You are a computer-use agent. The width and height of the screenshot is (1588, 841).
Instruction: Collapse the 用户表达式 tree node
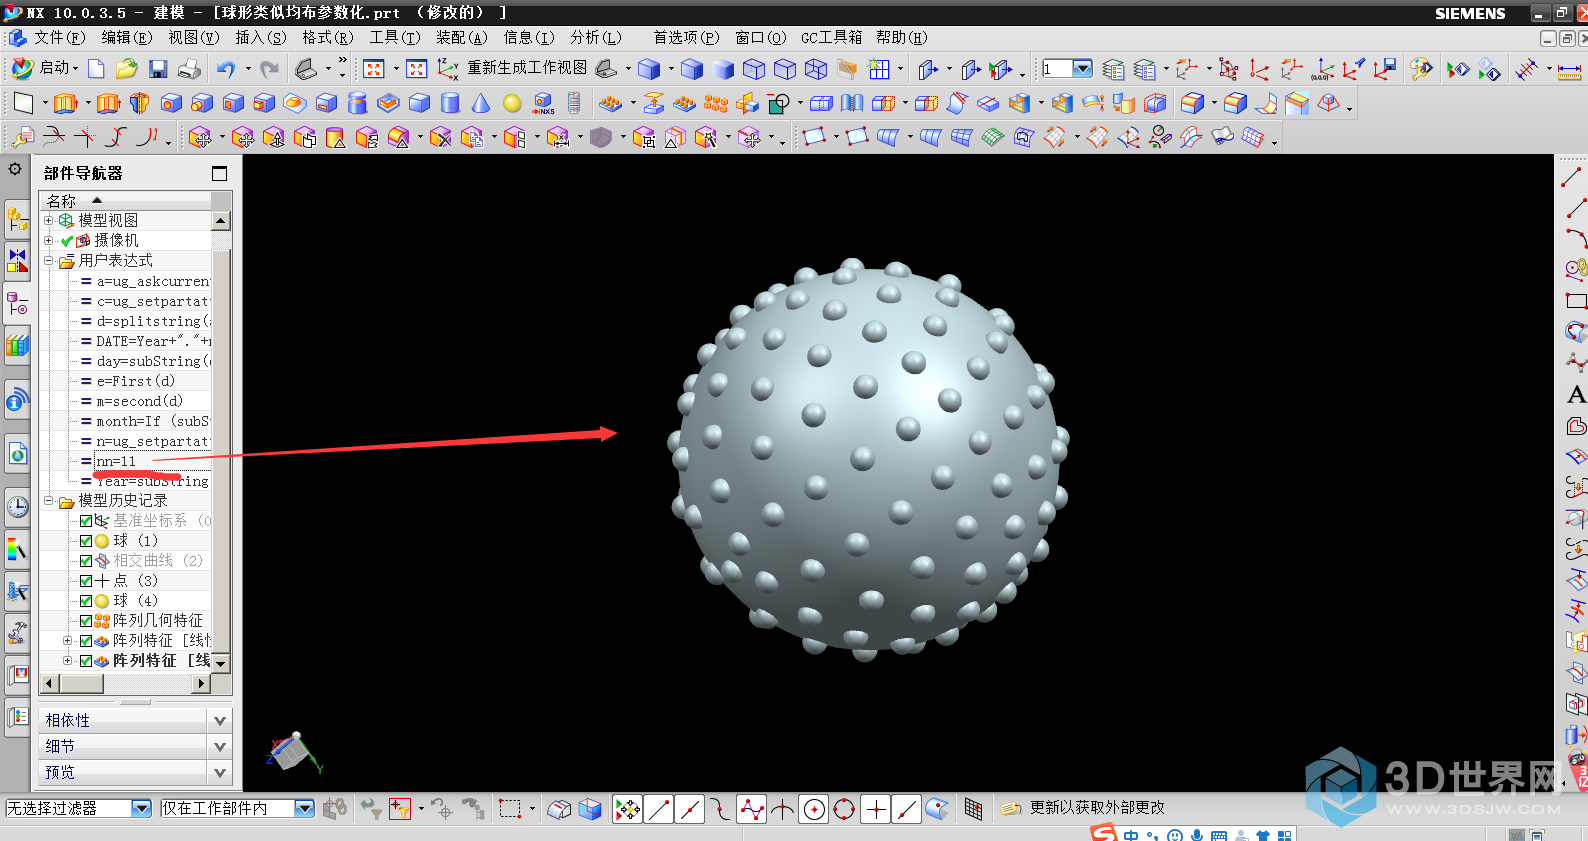point(48,260)
